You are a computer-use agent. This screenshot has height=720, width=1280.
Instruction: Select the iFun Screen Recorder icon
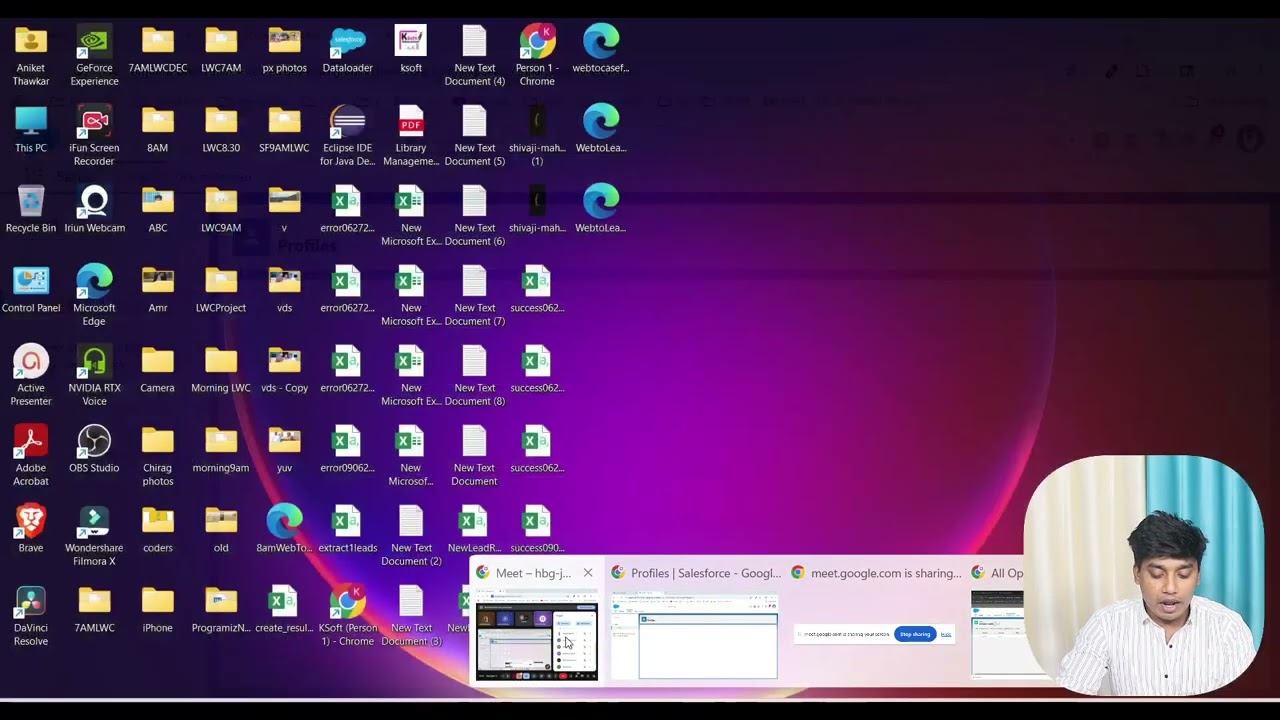(x=94, y=136)
